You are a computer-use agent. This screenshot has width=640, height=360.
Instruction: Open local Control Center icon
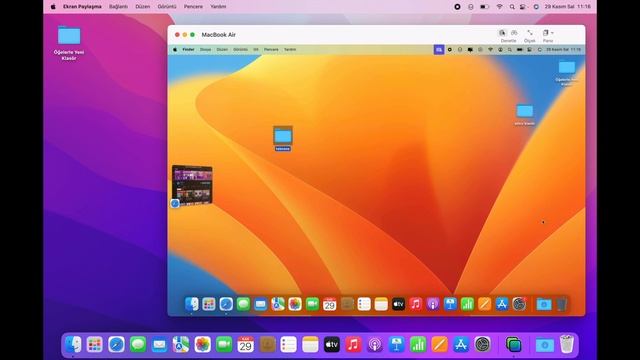[523, 7]
